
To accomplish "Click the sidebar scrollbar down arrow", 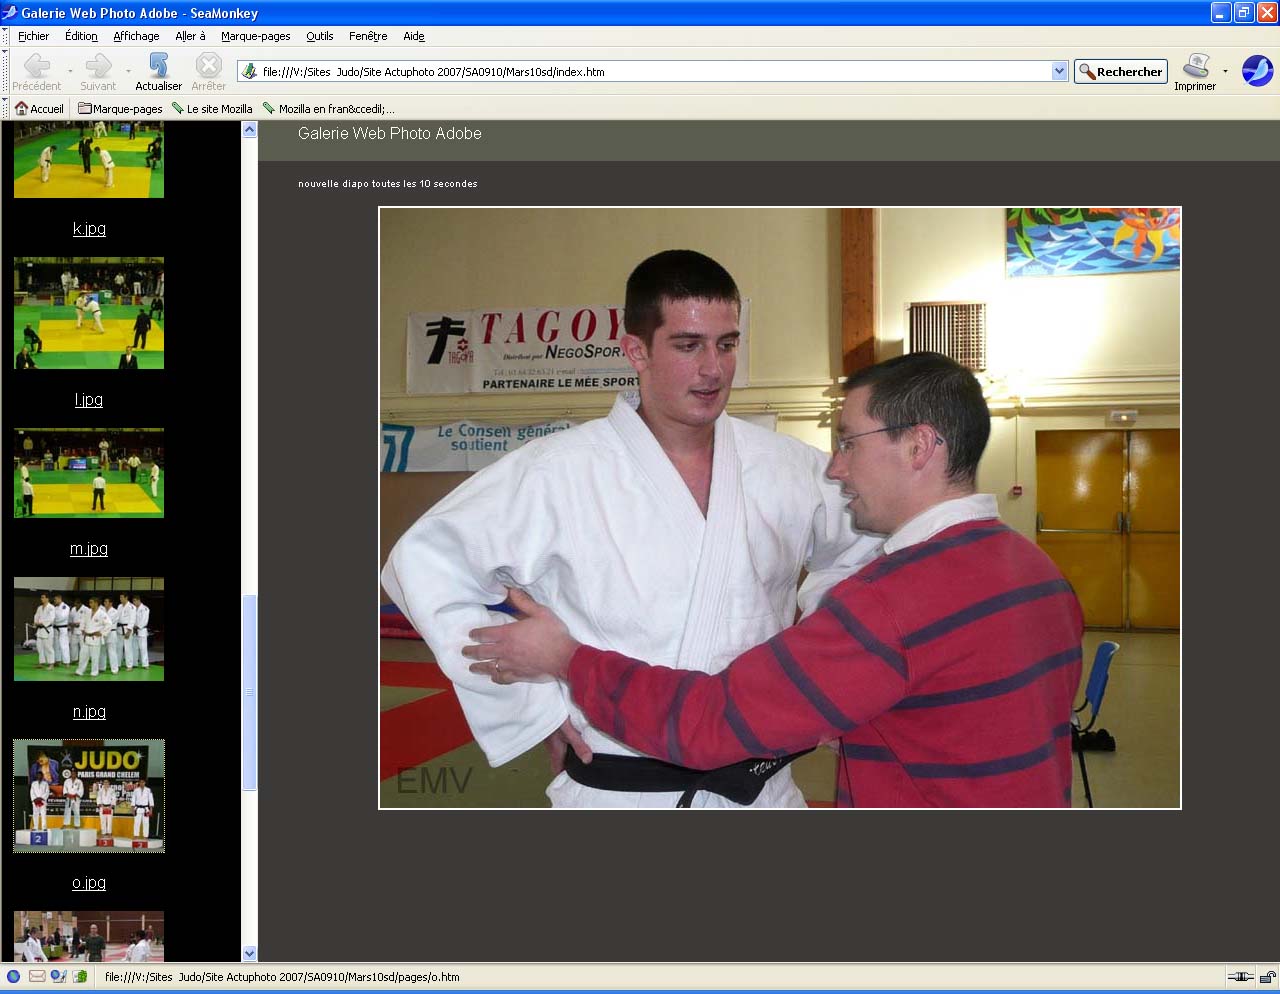I will (250, 954).
